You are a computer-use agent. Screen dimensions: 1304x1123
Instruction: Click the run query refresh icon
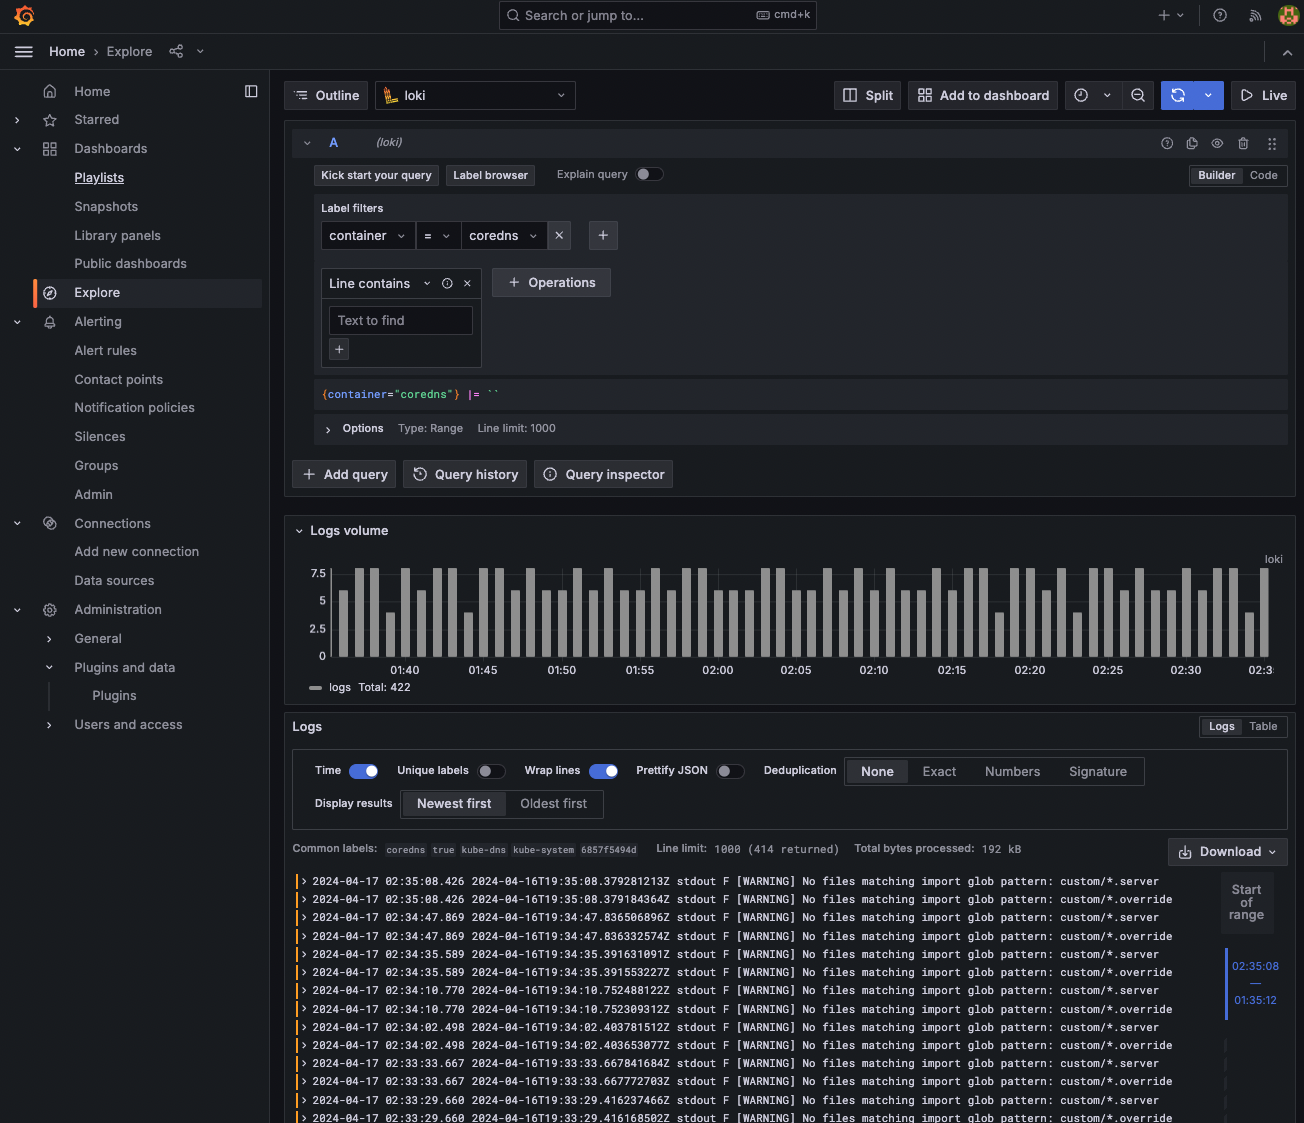click(1178, 95)
